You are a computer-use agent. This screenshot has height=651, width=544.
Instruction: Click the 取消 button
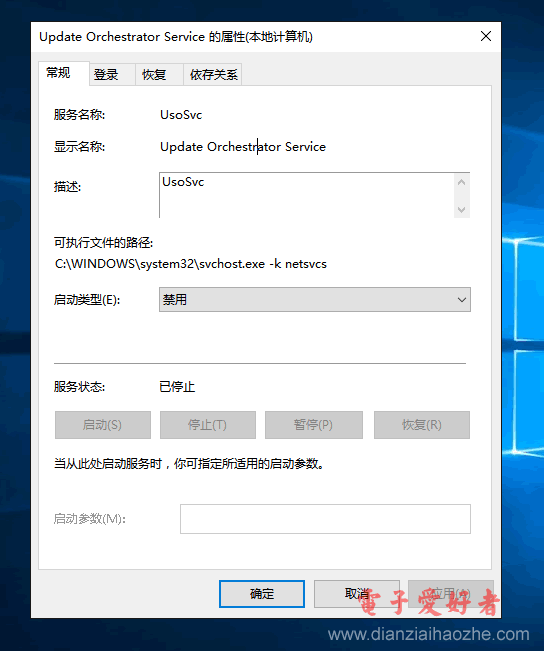pos(357,594)
